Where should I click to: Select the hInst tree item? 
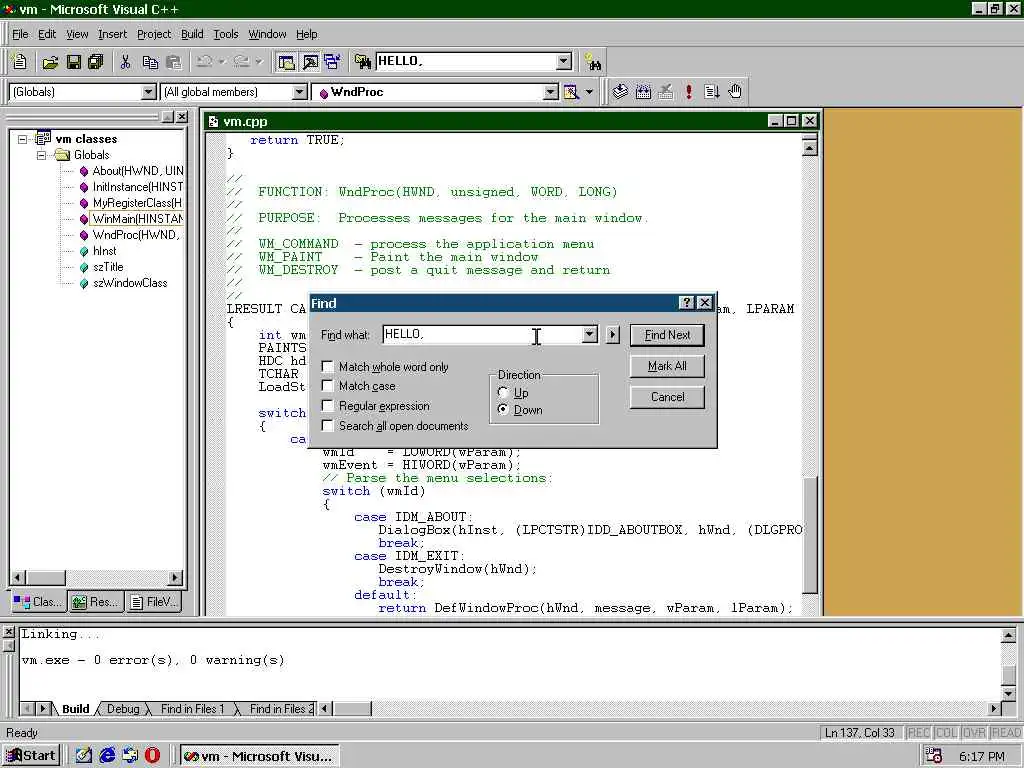104,251
